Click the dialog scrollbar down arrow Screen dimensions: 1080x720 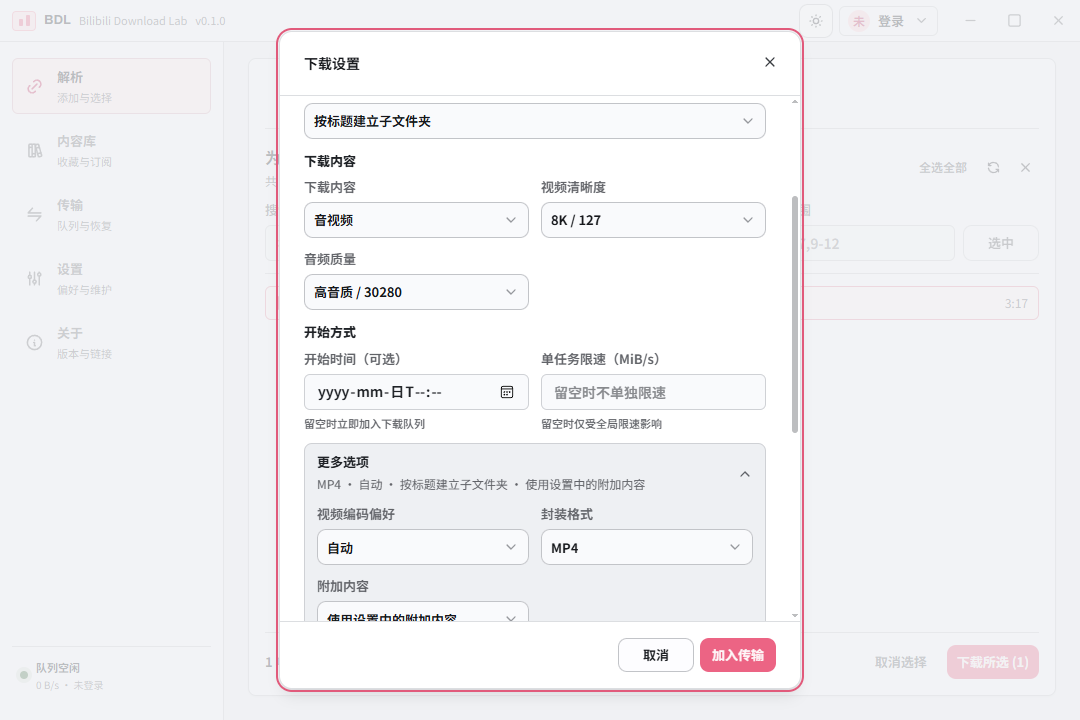795,615
